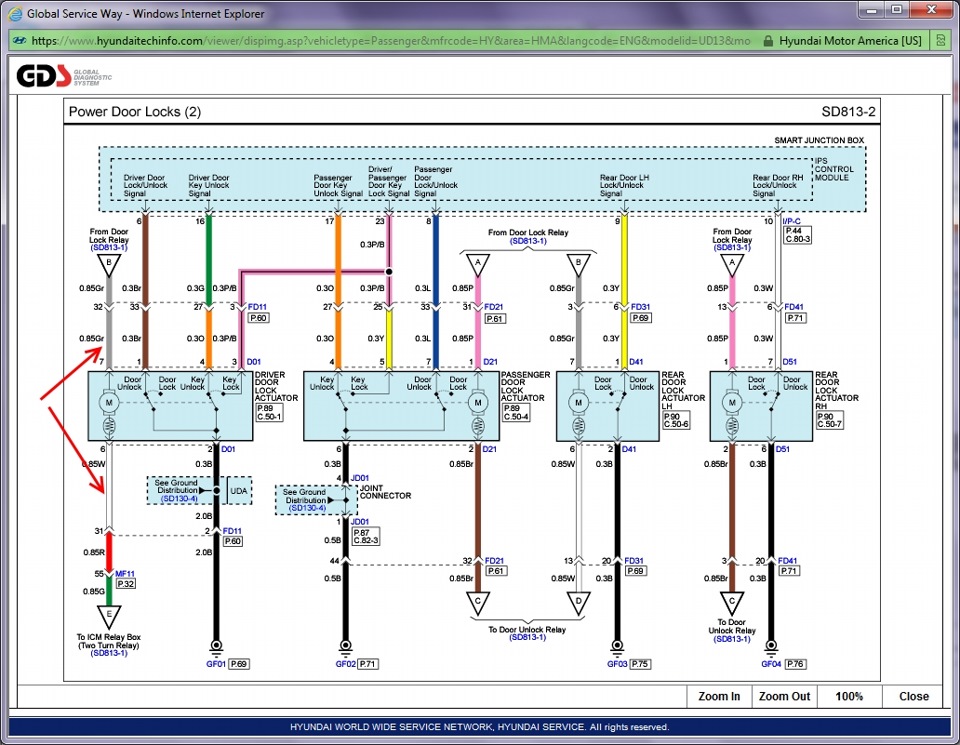
Task: Open SD813-1 link under To ICM Relay Box
Action: pos(109,653)
